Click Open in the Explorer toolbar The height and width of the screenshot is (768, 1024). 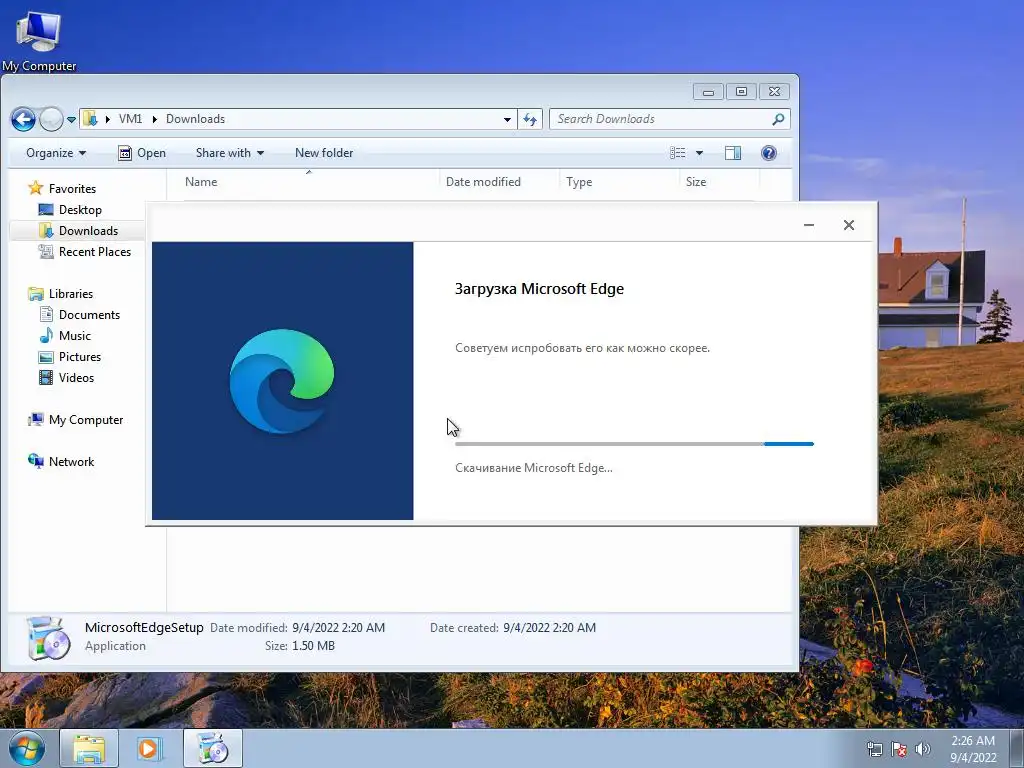[x=142, y=153]
